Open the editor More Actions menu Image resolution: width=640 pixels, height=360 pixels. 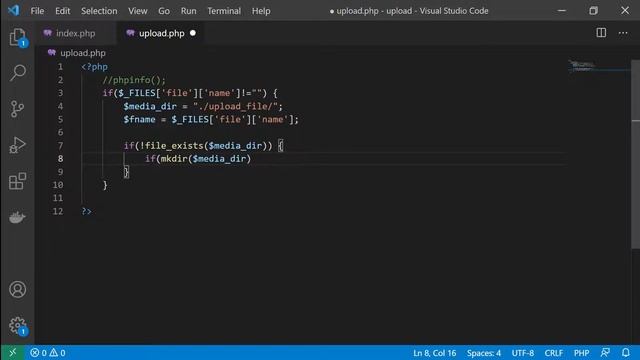(623, 33)
